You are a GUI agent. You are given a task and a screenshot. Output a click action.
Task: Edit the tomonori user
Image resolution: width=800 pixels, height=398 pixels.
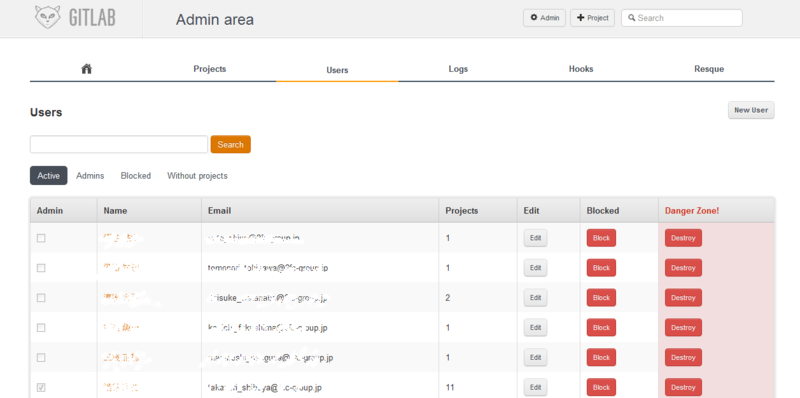click(x=535, y=268)
